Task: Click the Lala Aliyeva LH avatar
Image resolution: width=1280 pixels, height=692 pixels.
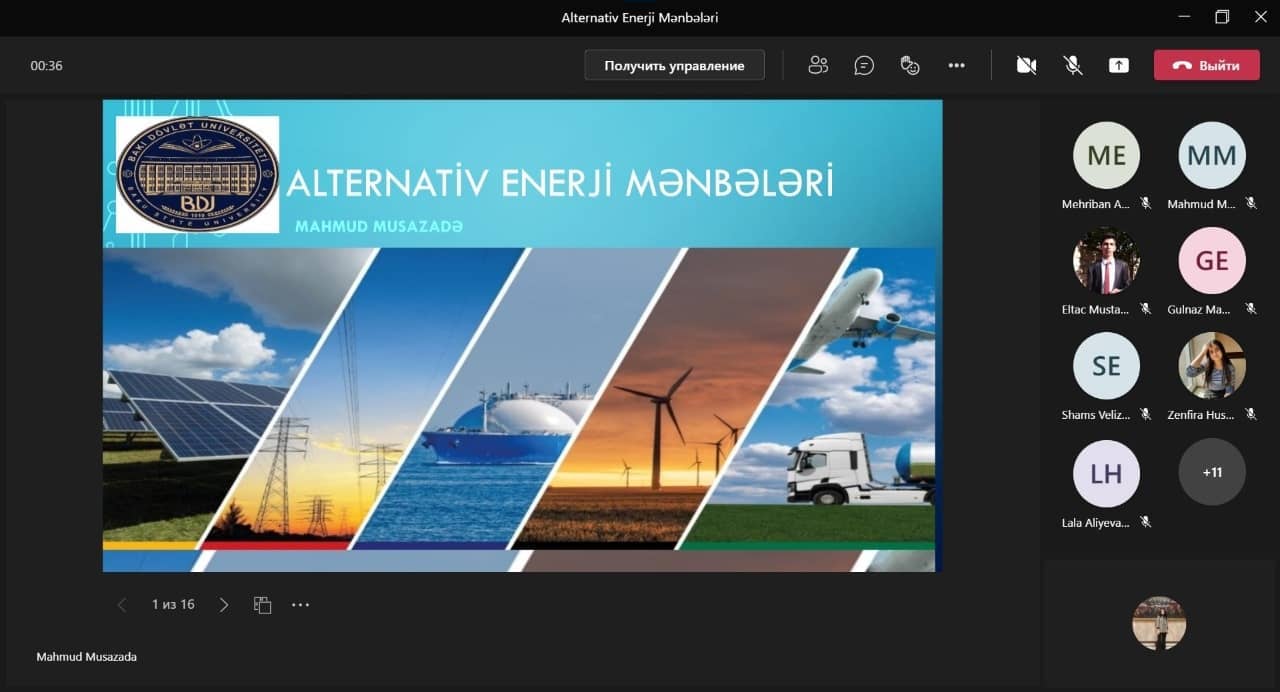Action: click(1106, 473)
